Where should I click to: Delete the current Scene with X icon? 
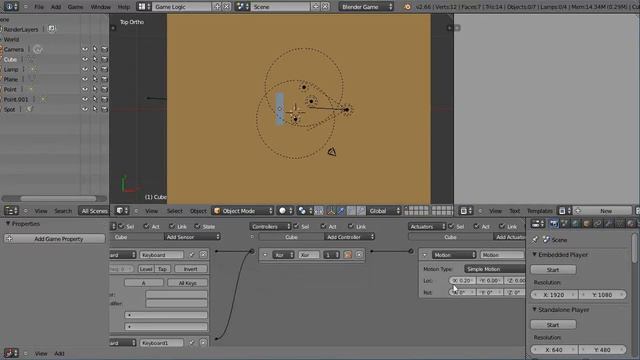pyautogui.click(x=325, y=7)
